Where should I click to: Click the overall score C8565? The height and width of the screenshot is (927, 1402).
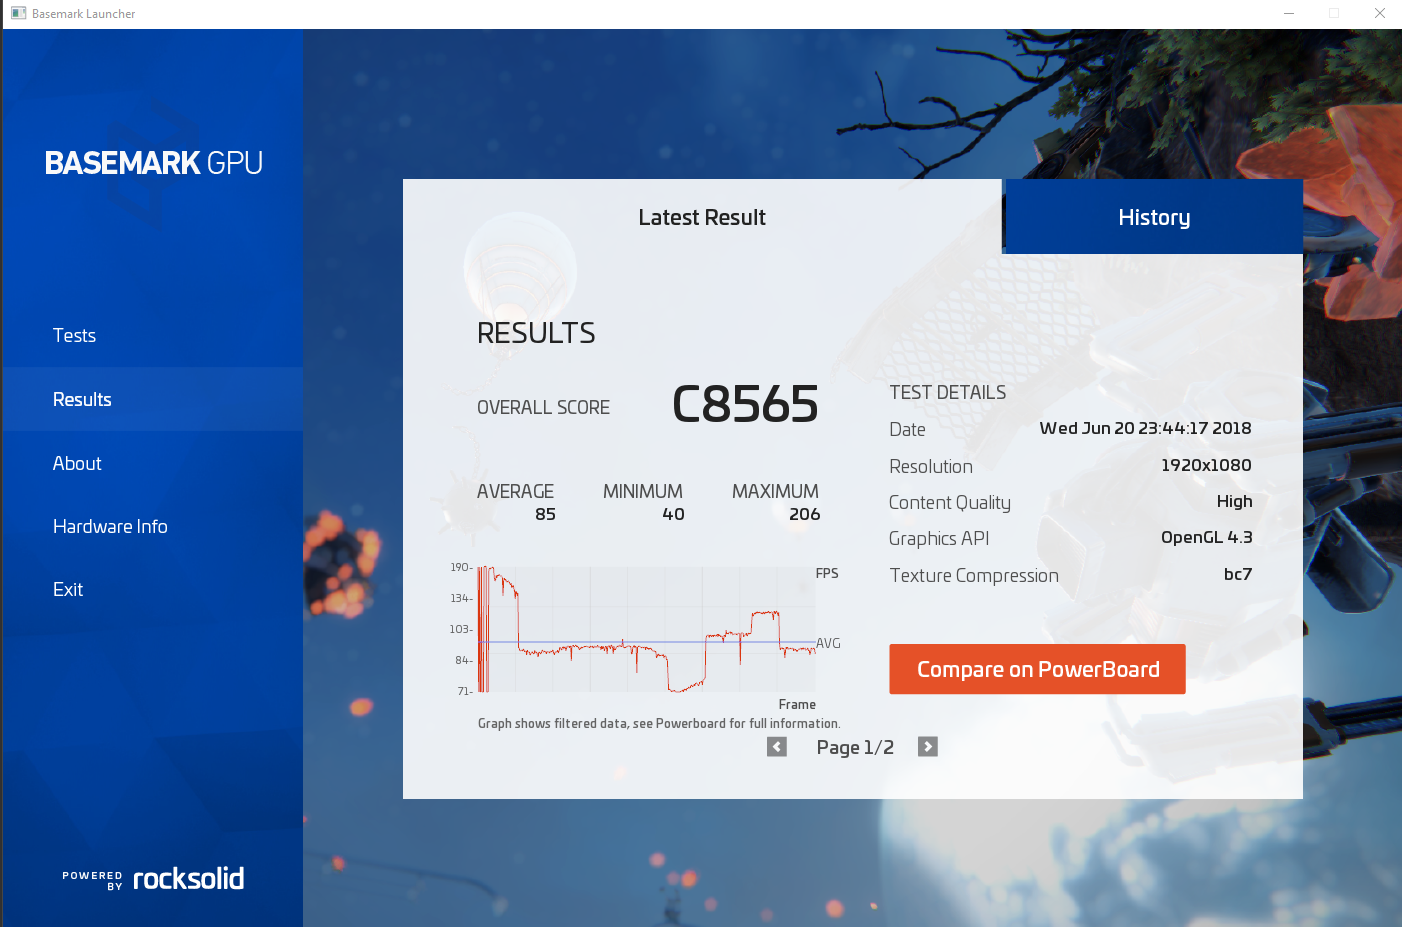744,404
